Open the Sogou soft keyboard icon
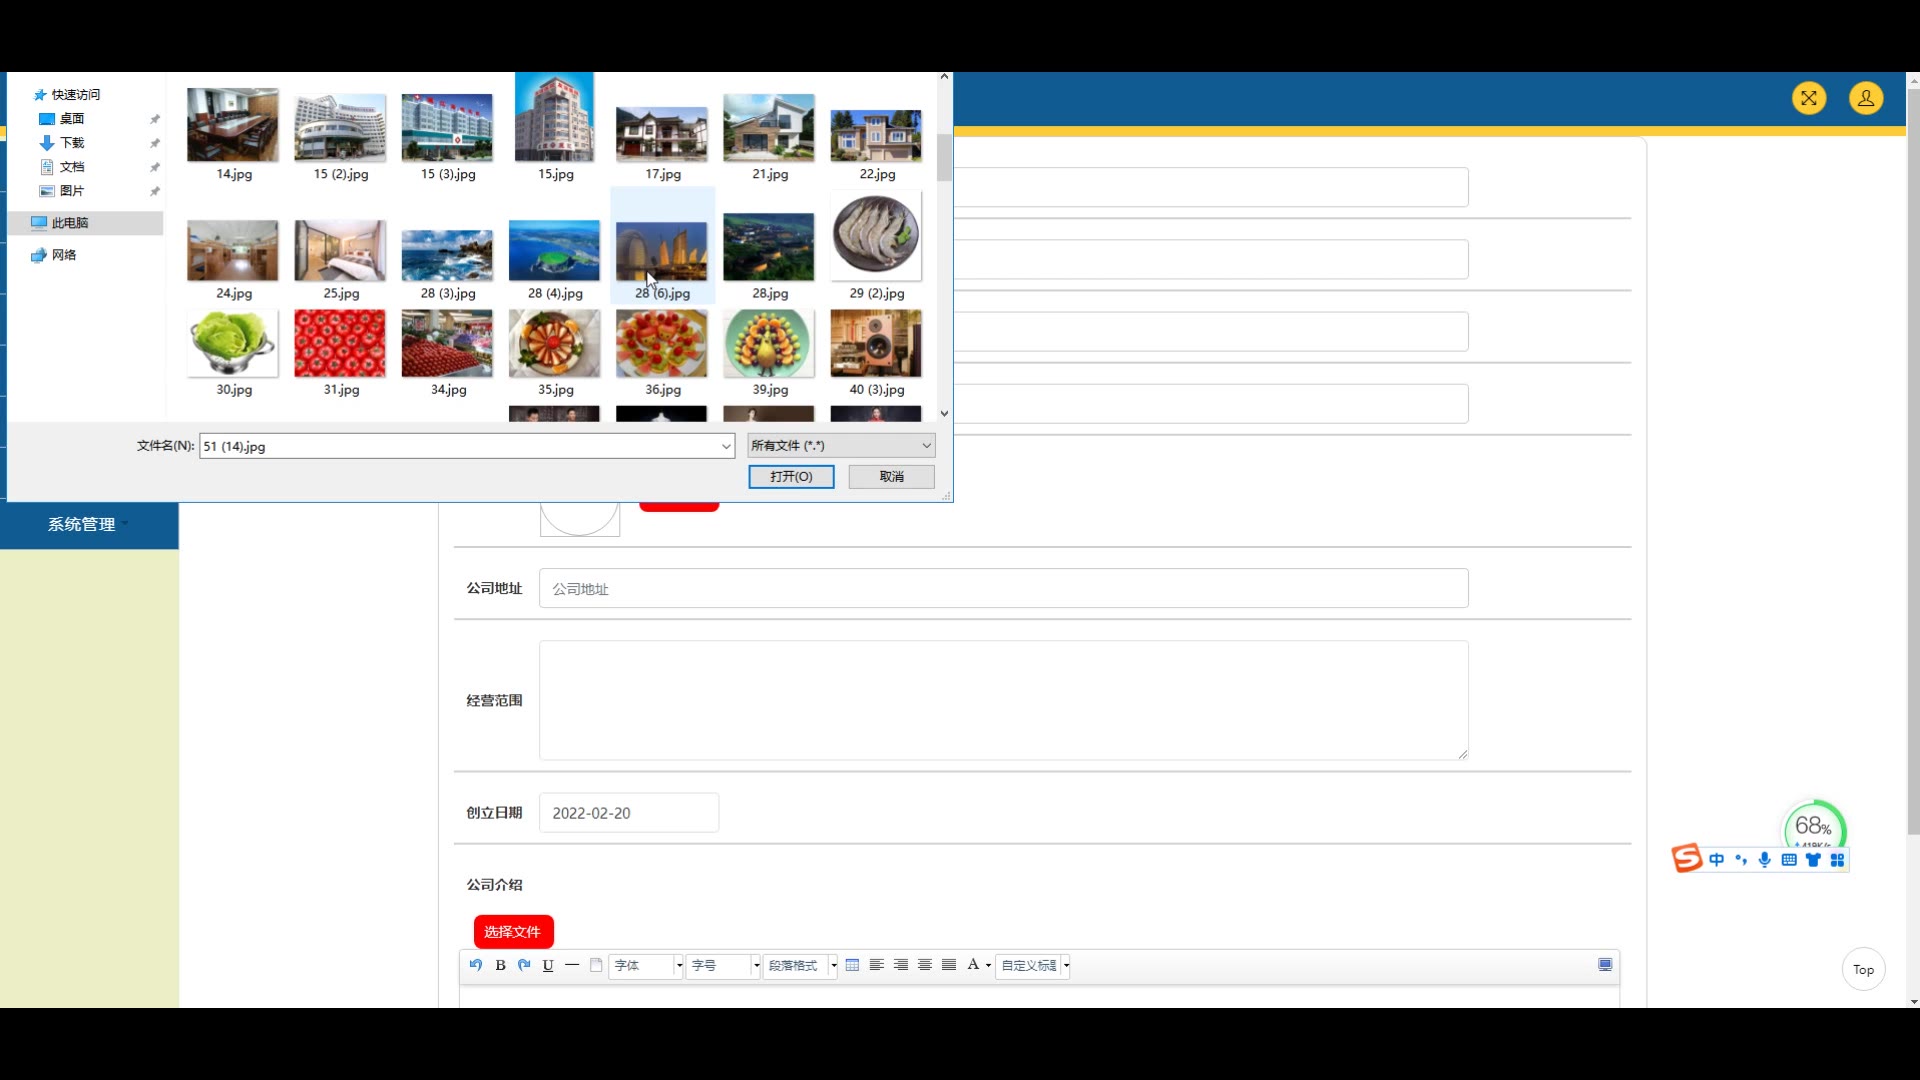1920x1080 pixels. coord(1789,860)
